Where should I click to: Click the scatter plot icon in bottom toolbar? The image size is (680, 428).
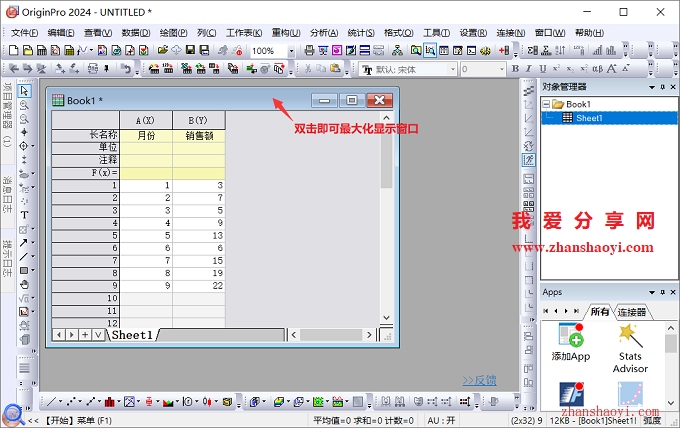pyautogui.click(x=71, y=402)
